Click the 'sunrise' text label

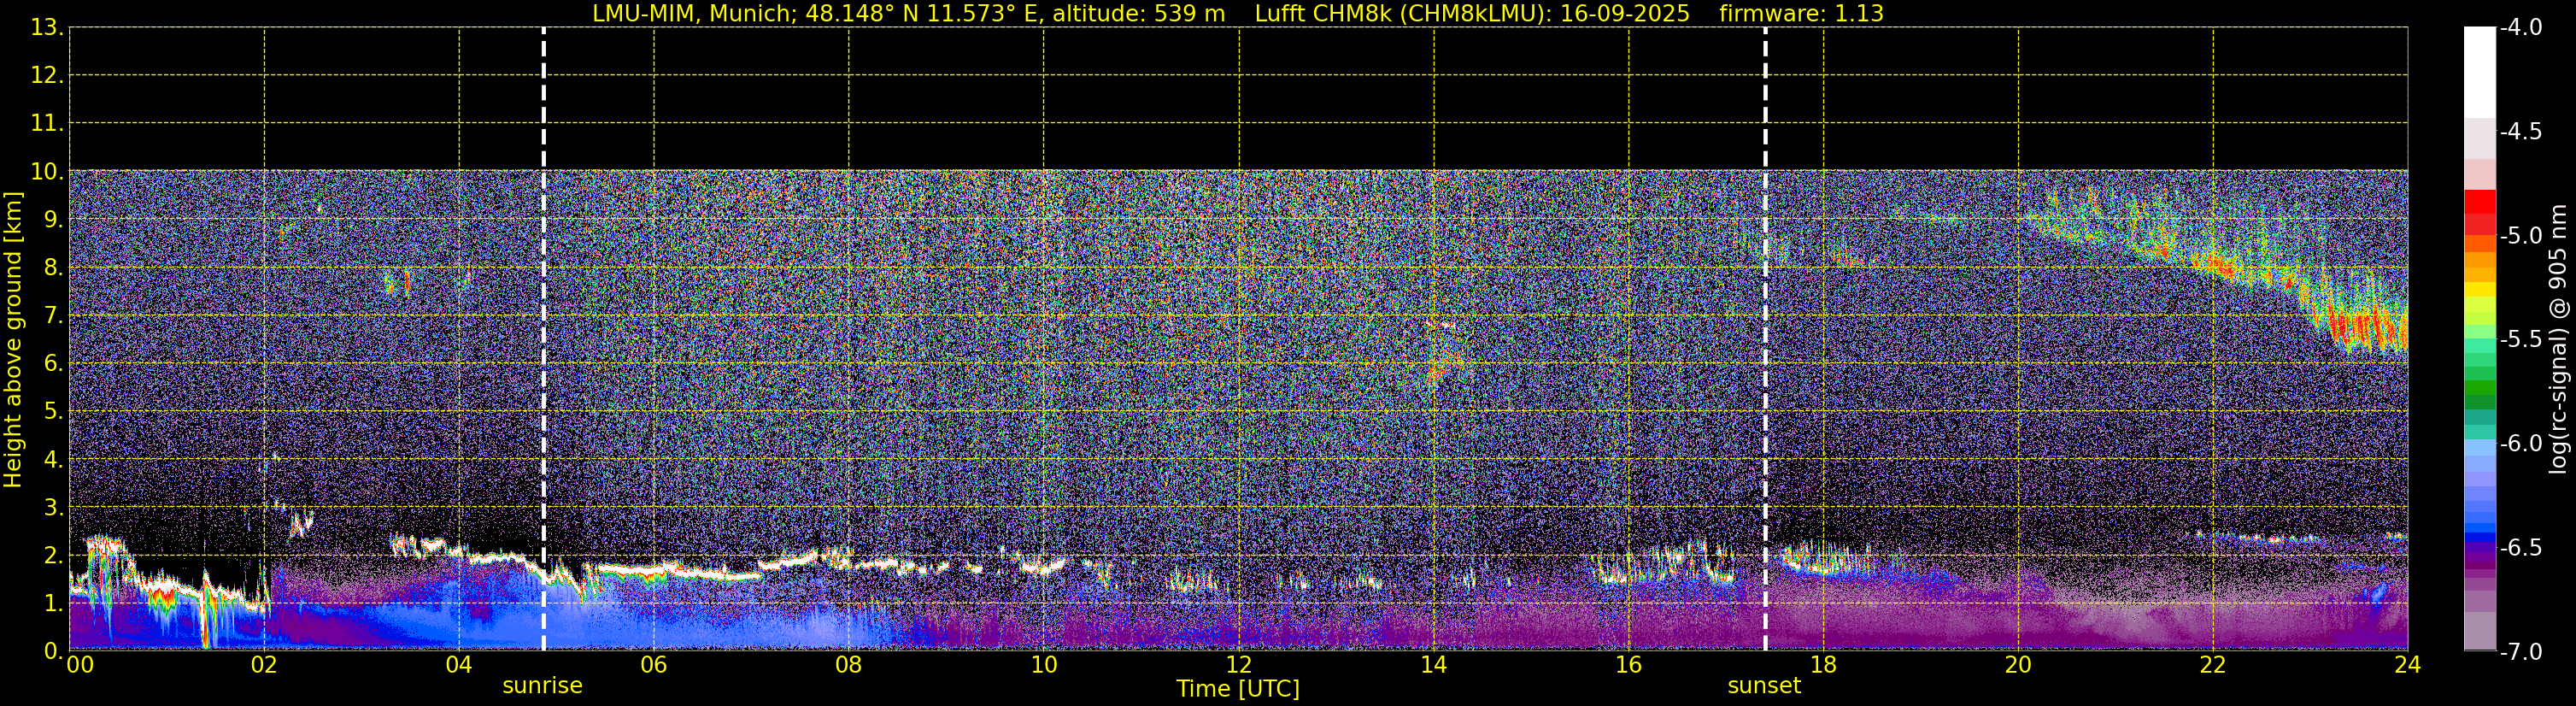coord(542,686)
